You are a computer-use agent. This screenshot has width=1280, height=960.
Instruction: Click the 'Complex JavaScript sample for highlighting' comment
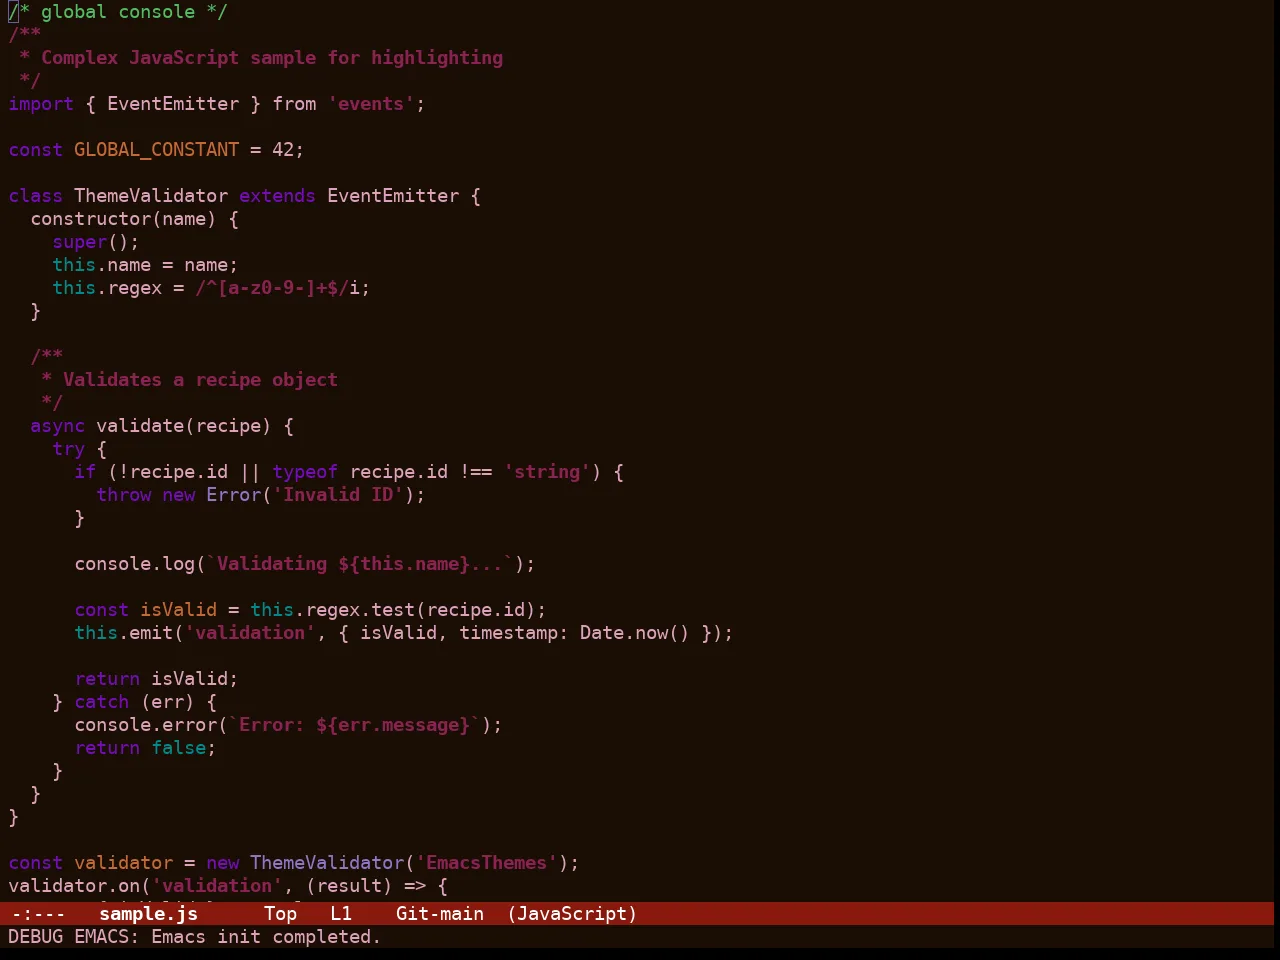272,58
